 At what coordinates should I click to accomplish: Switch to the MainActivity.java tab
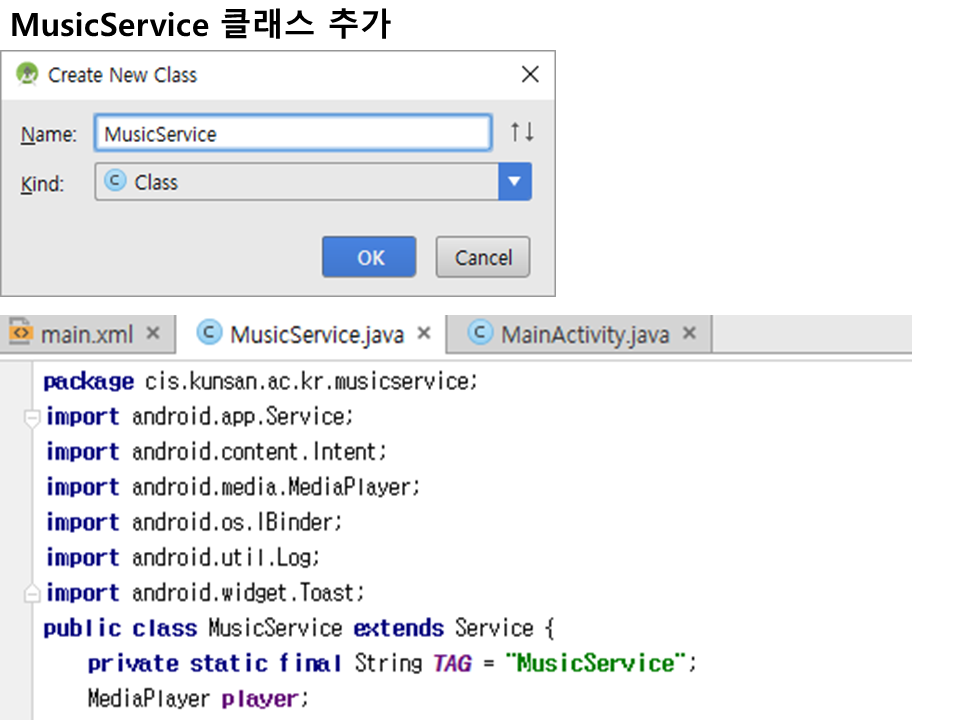(x=585, y=334)
